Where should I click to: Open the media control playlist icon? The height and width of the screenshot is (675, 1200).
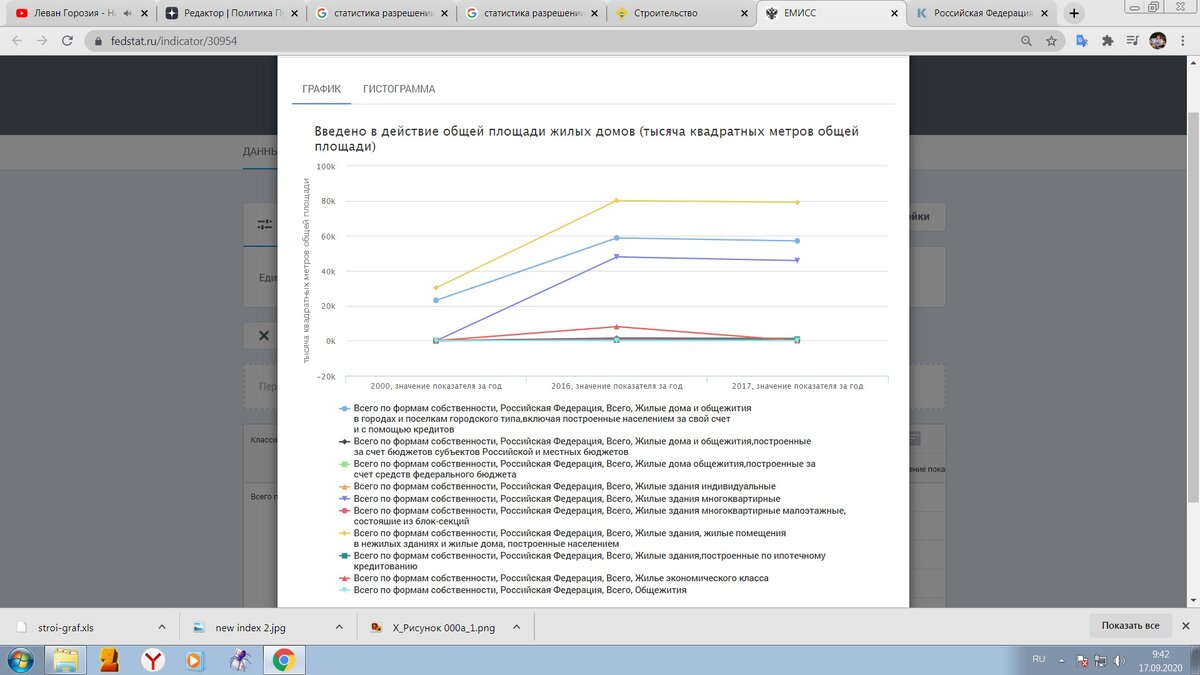tap(1132, 42)
